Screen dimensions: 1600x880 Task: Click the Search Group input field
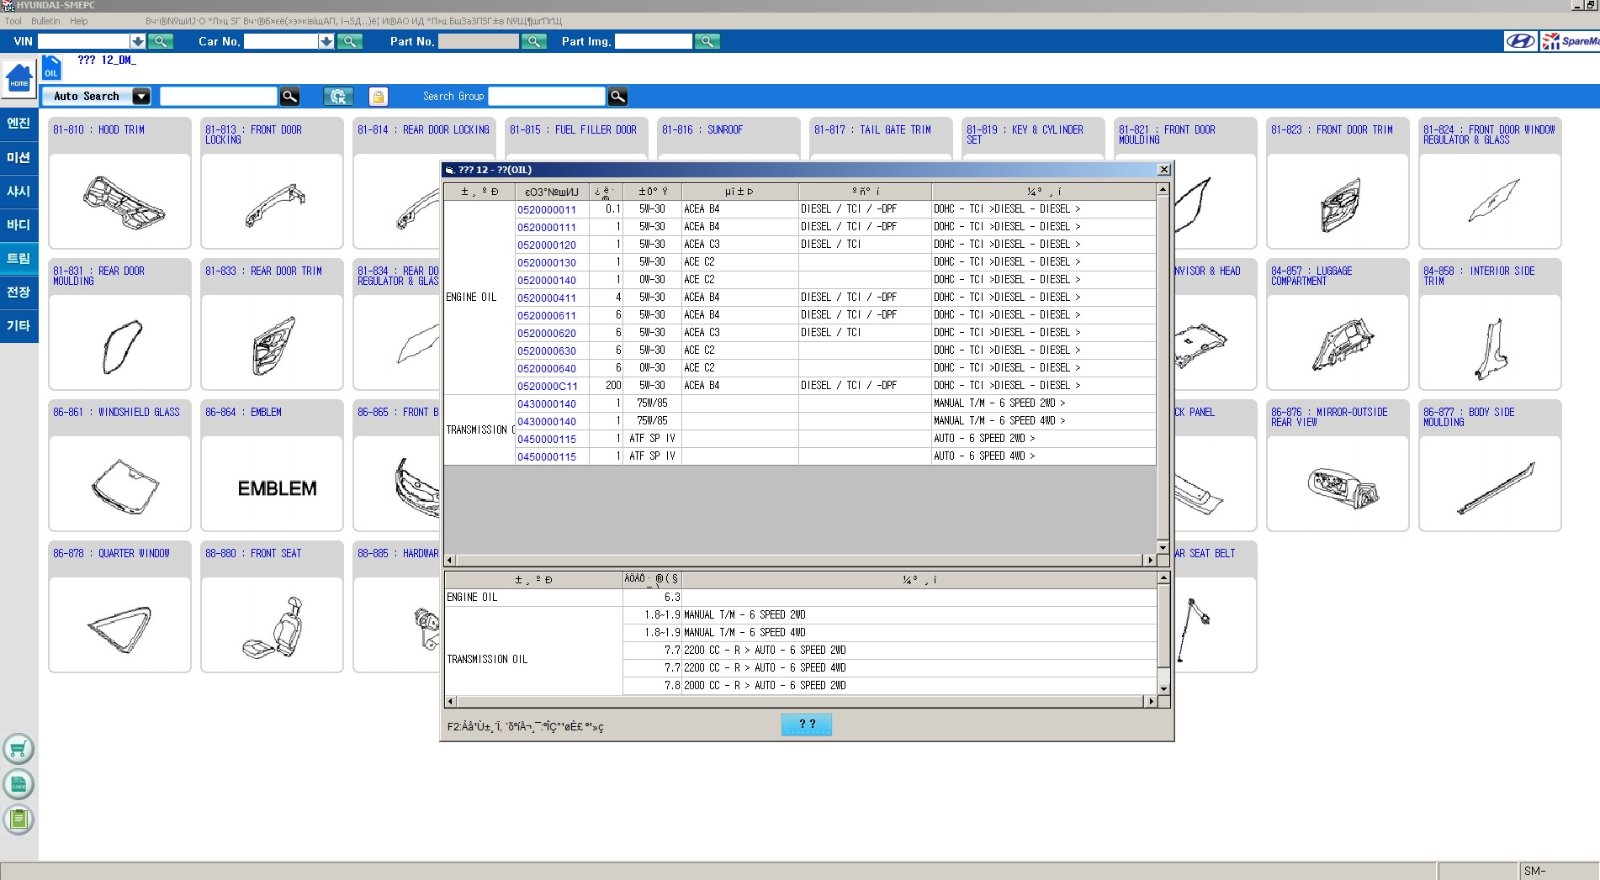tap(547, 96)
